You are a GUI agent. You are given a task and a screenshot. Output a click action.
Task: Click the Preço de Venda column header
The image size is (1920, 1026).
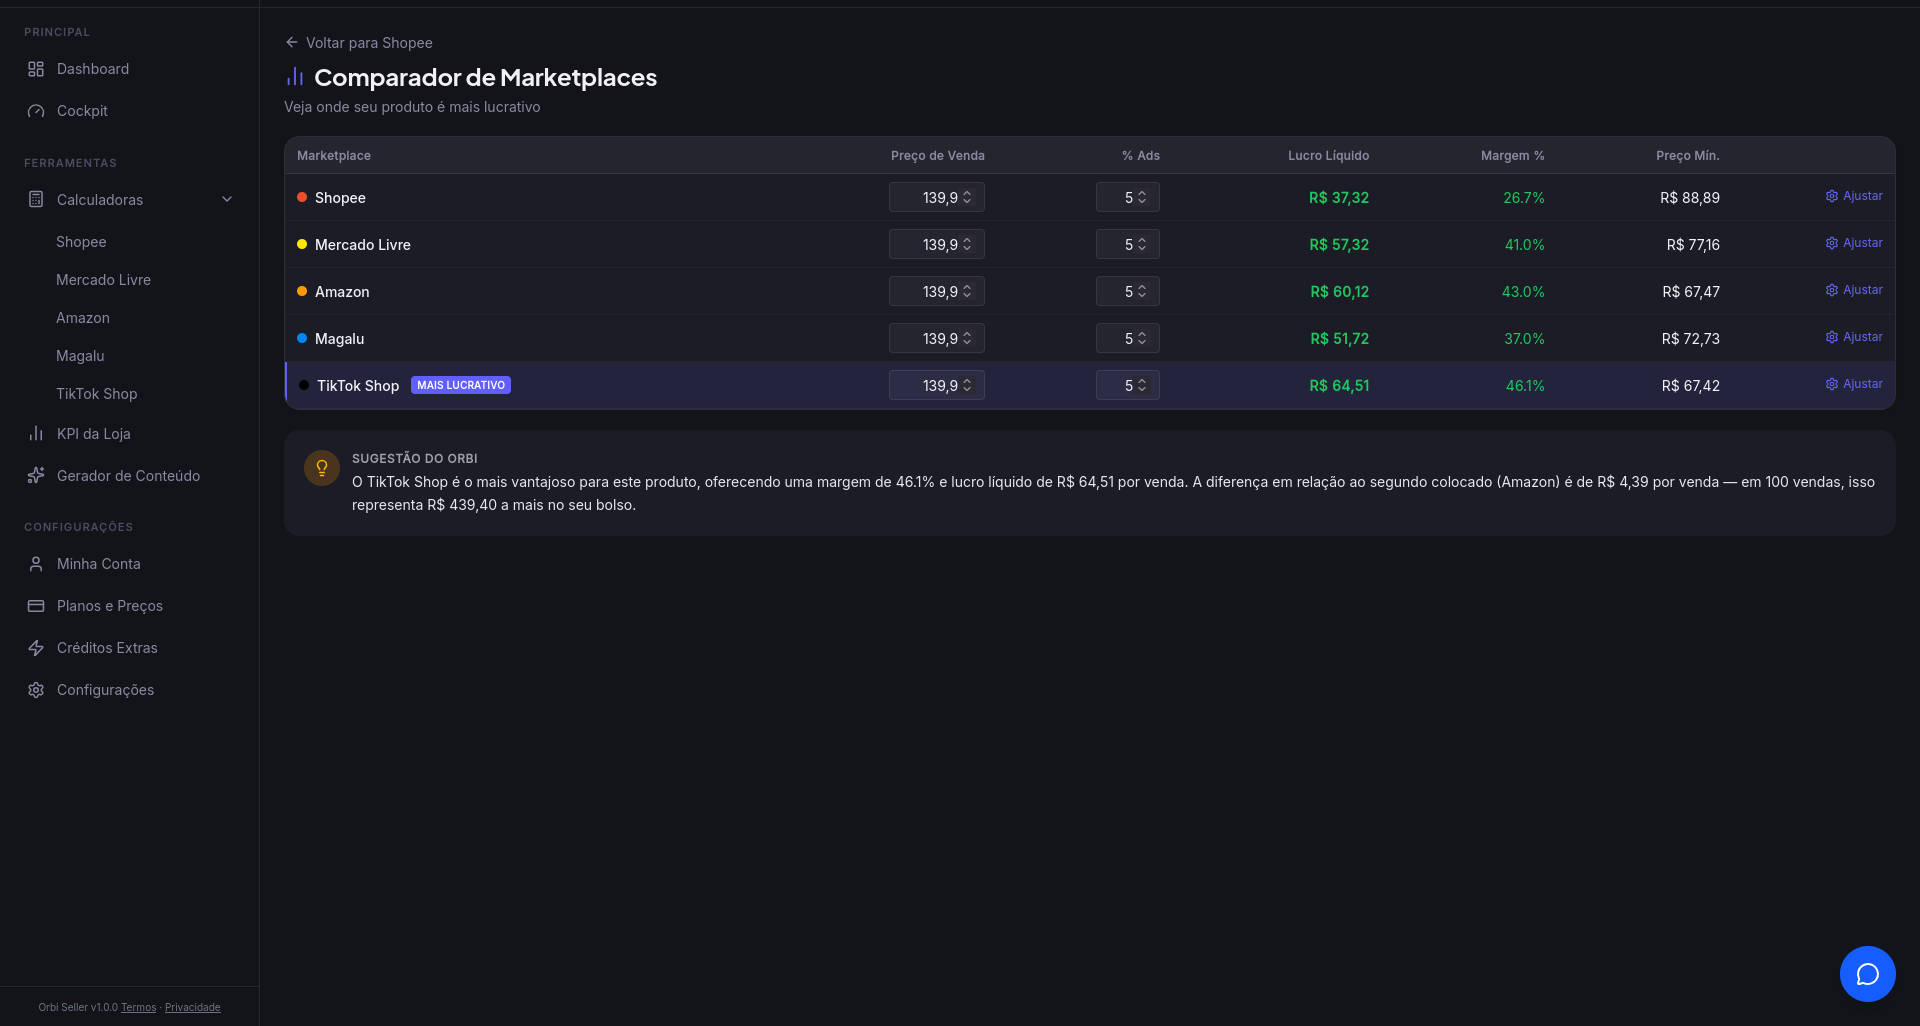pos(938,156)
